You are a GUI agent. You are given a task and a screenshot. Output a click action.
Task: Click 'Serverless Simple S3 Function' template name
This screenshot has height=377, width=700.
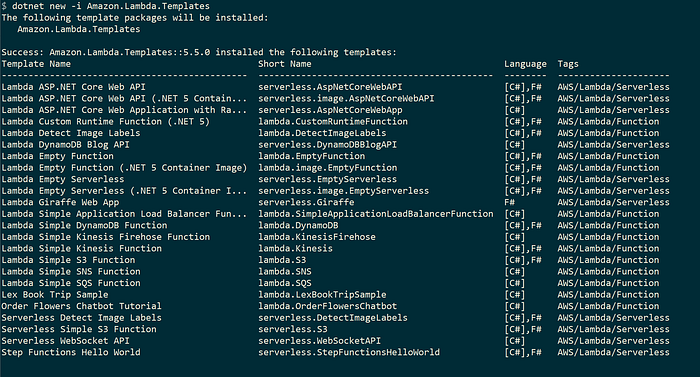pos(79,330)
